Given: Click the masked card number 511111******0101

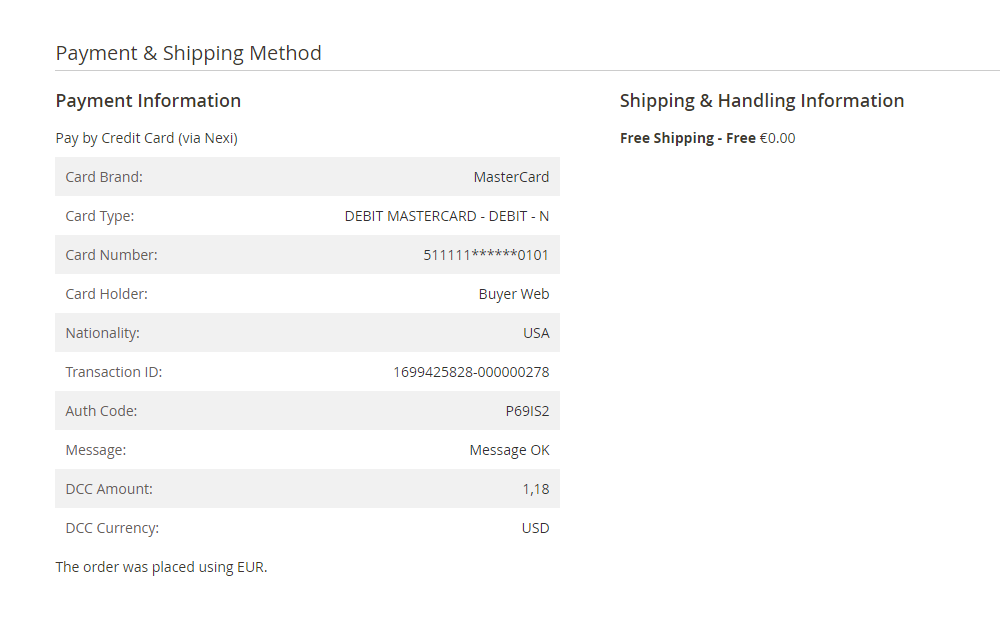Looking at the screenshot, I should click(x=486, y=255).
